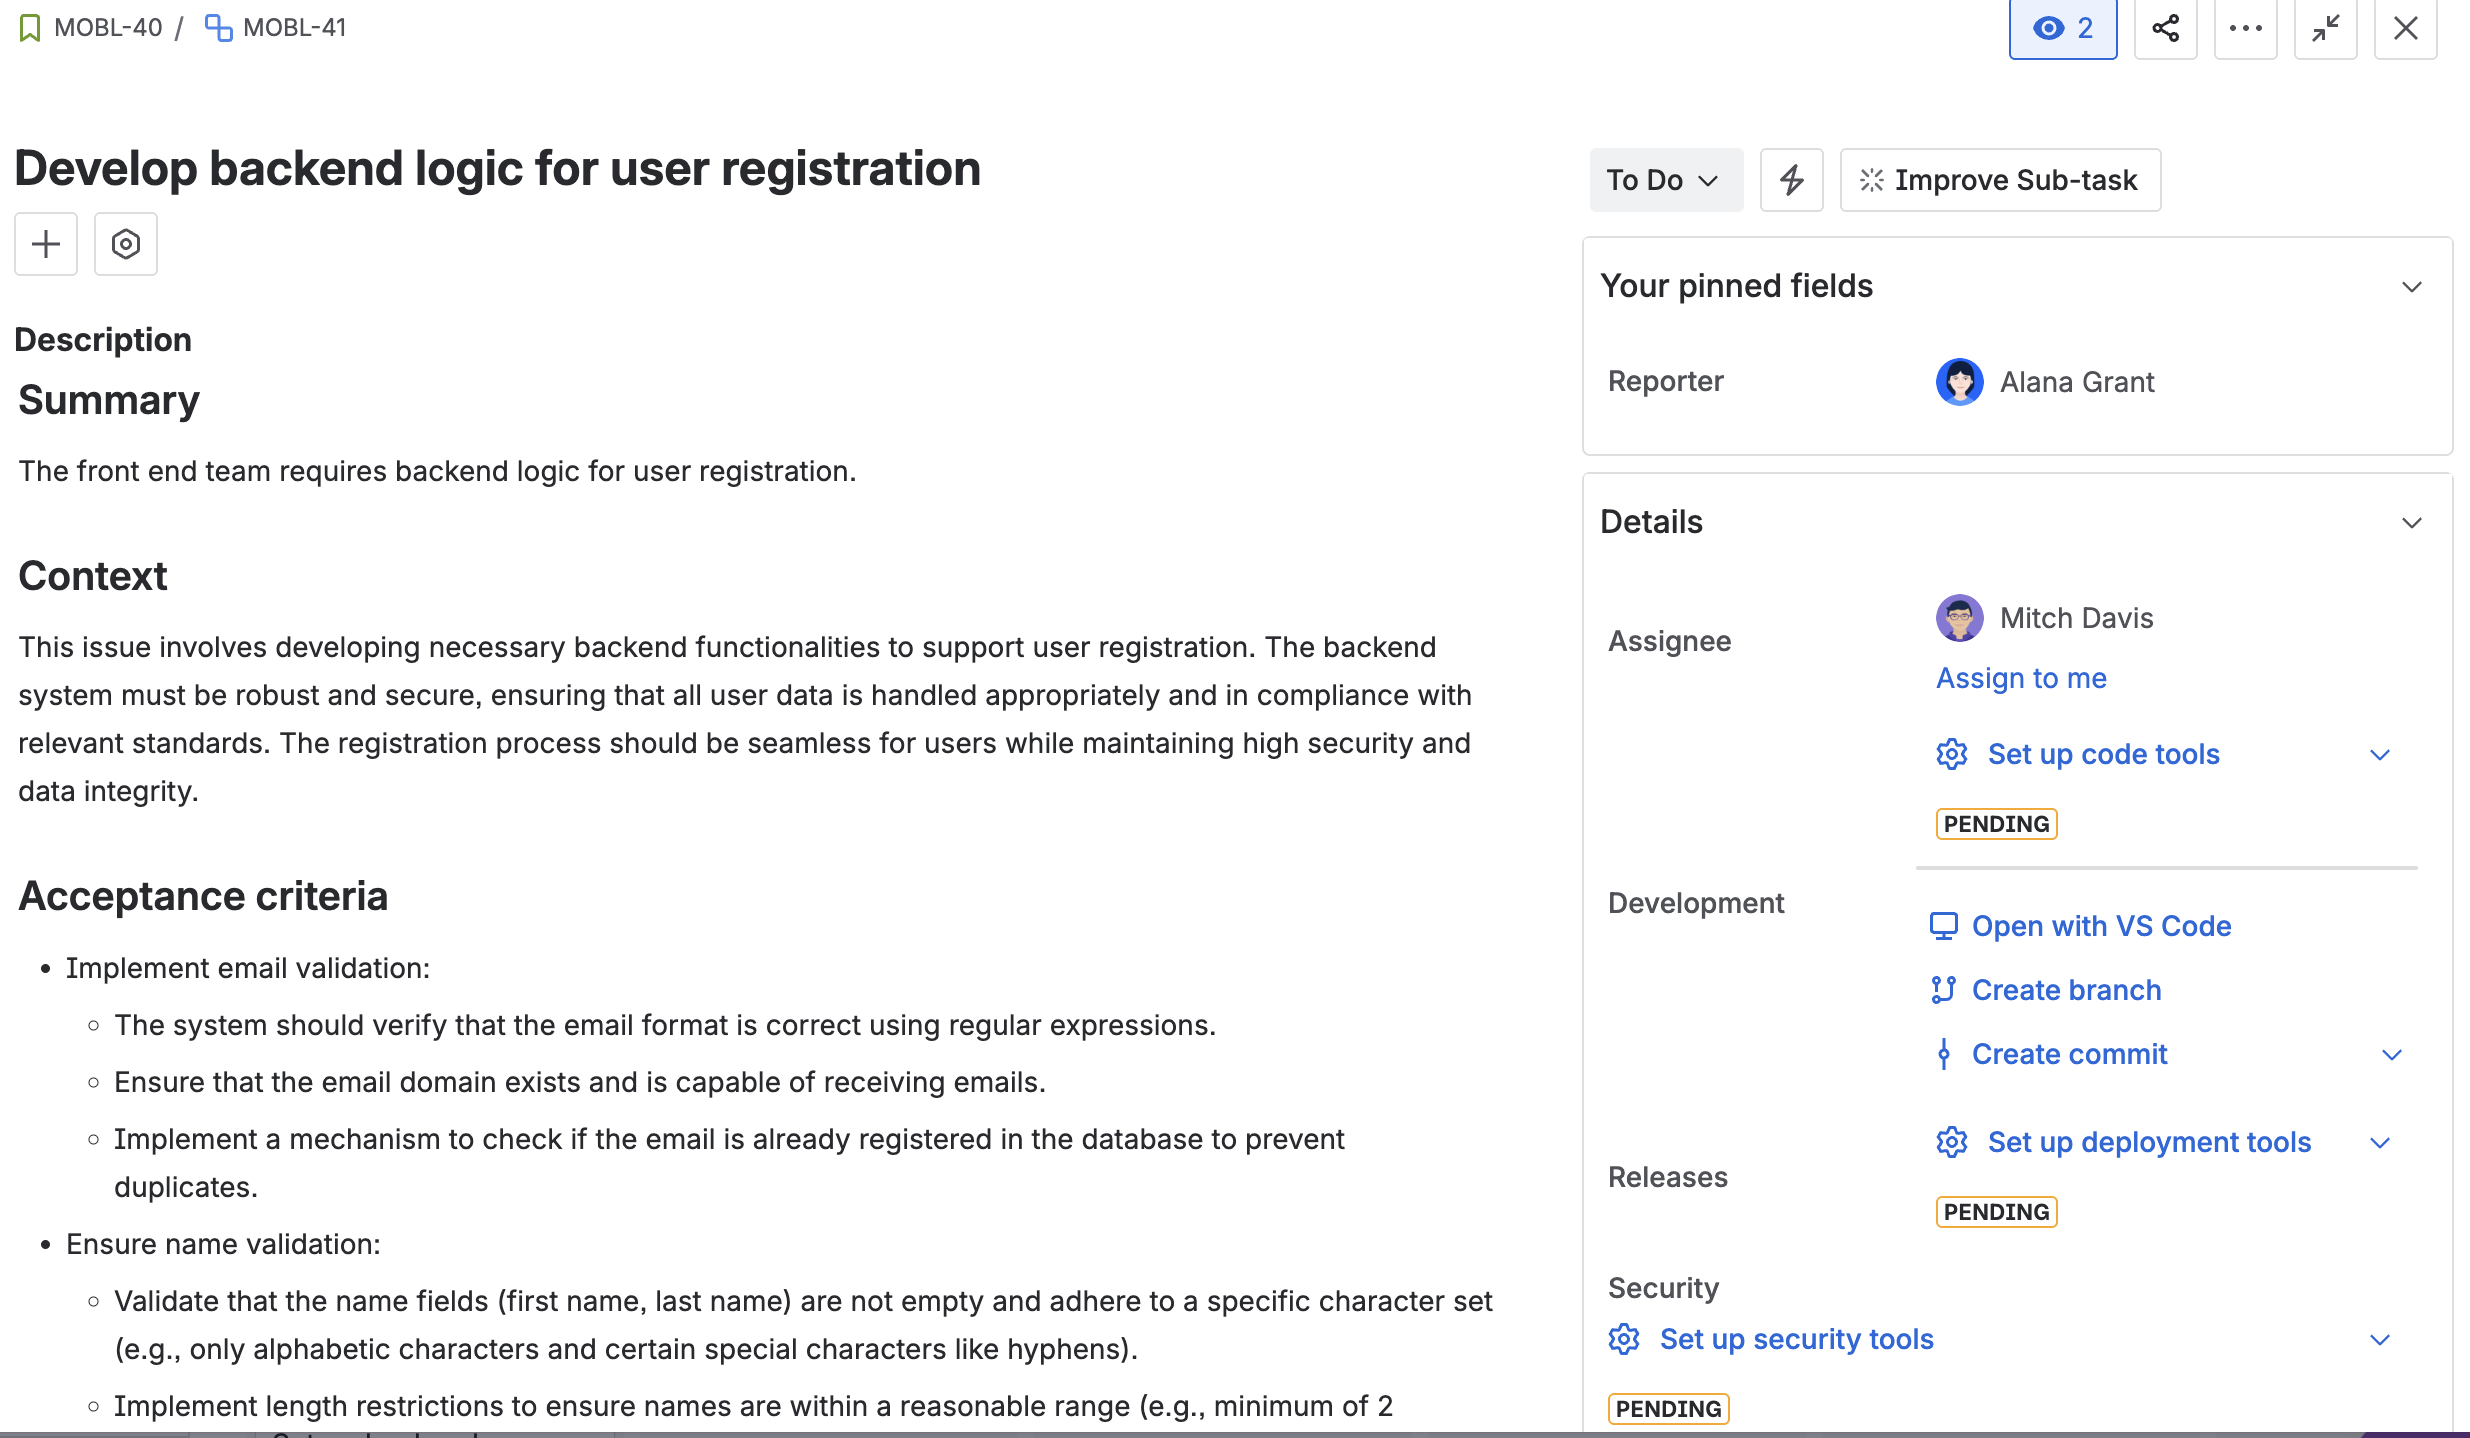Collapse the Details panel
Screen dimensions: 2470x1438
[x=2413, y=522]
